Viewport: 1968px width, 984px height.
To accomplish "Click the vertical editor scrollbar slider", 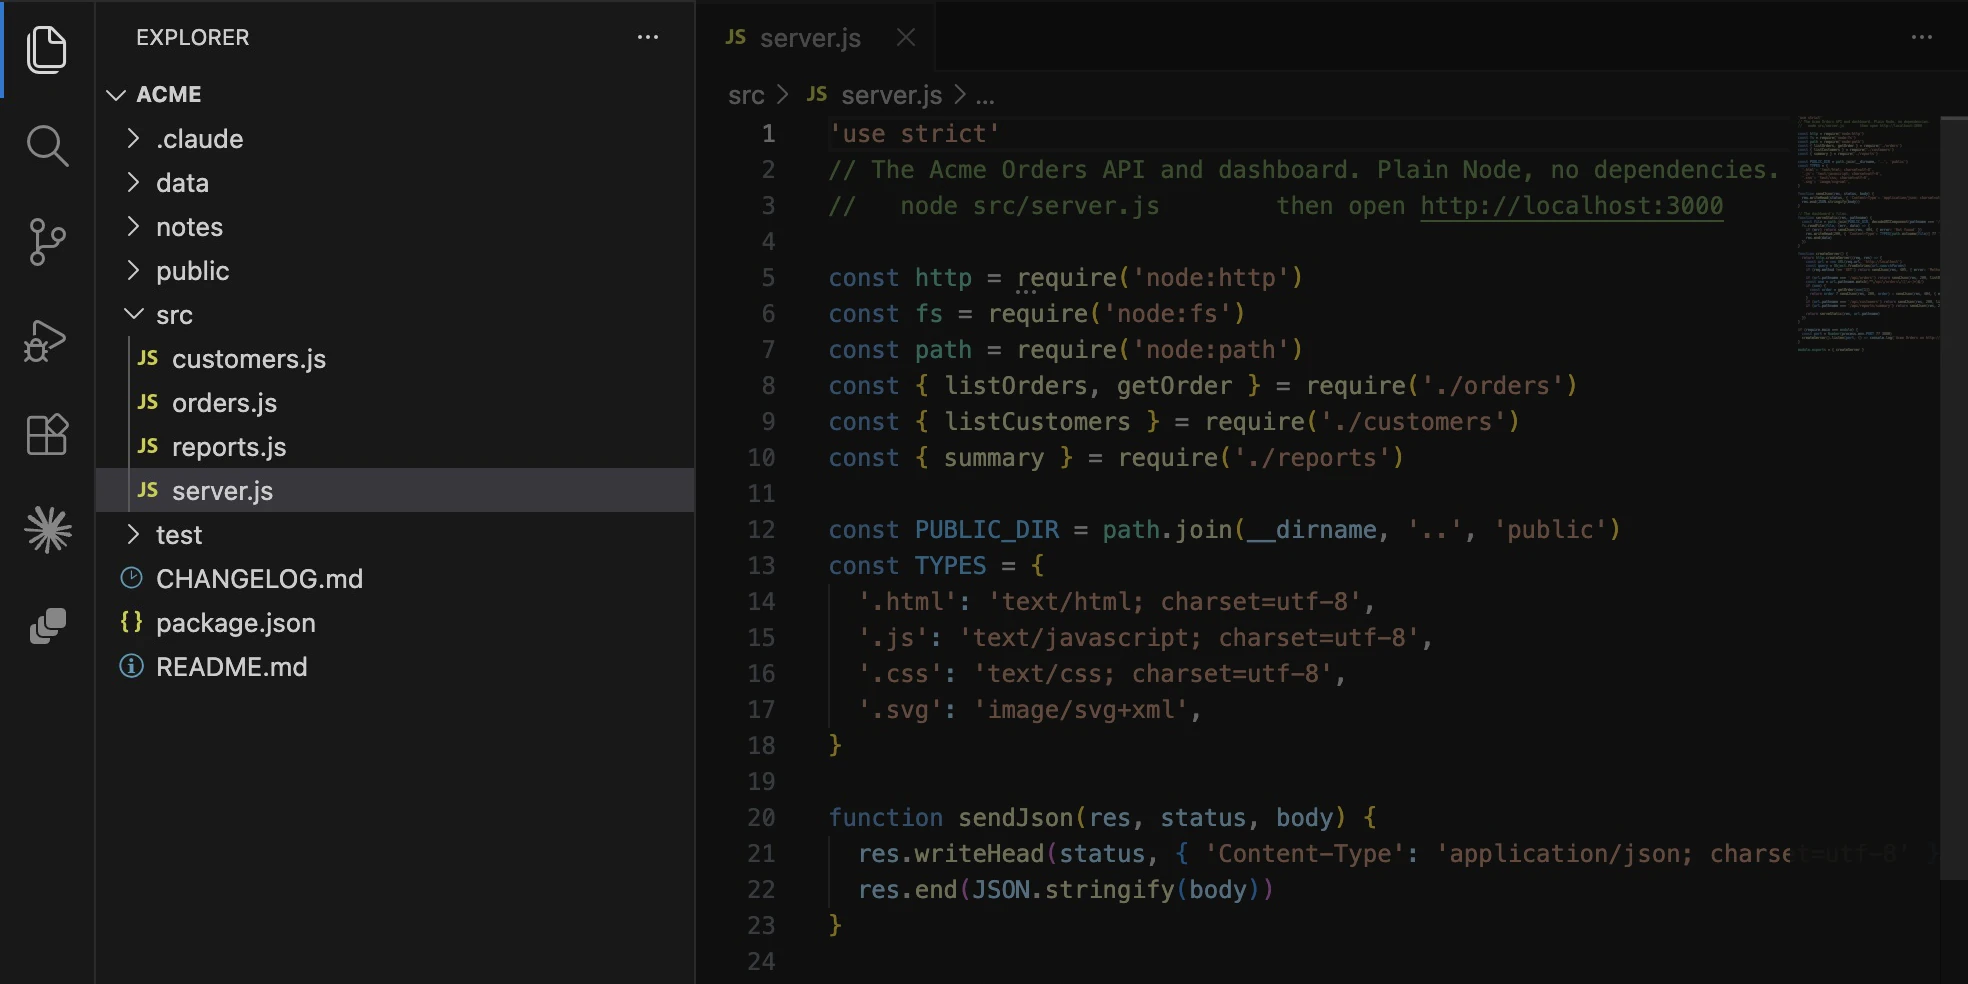I will point(1954,498).
